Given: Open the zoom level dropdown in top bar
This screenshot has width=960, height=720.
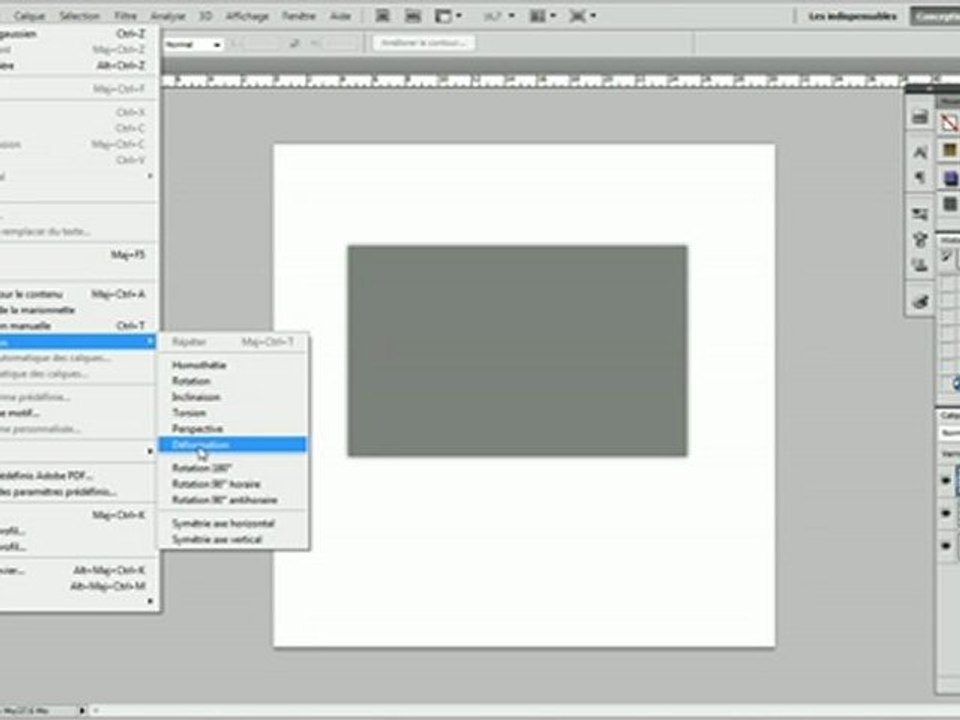Looking at the screenshot, I should 499,16.
